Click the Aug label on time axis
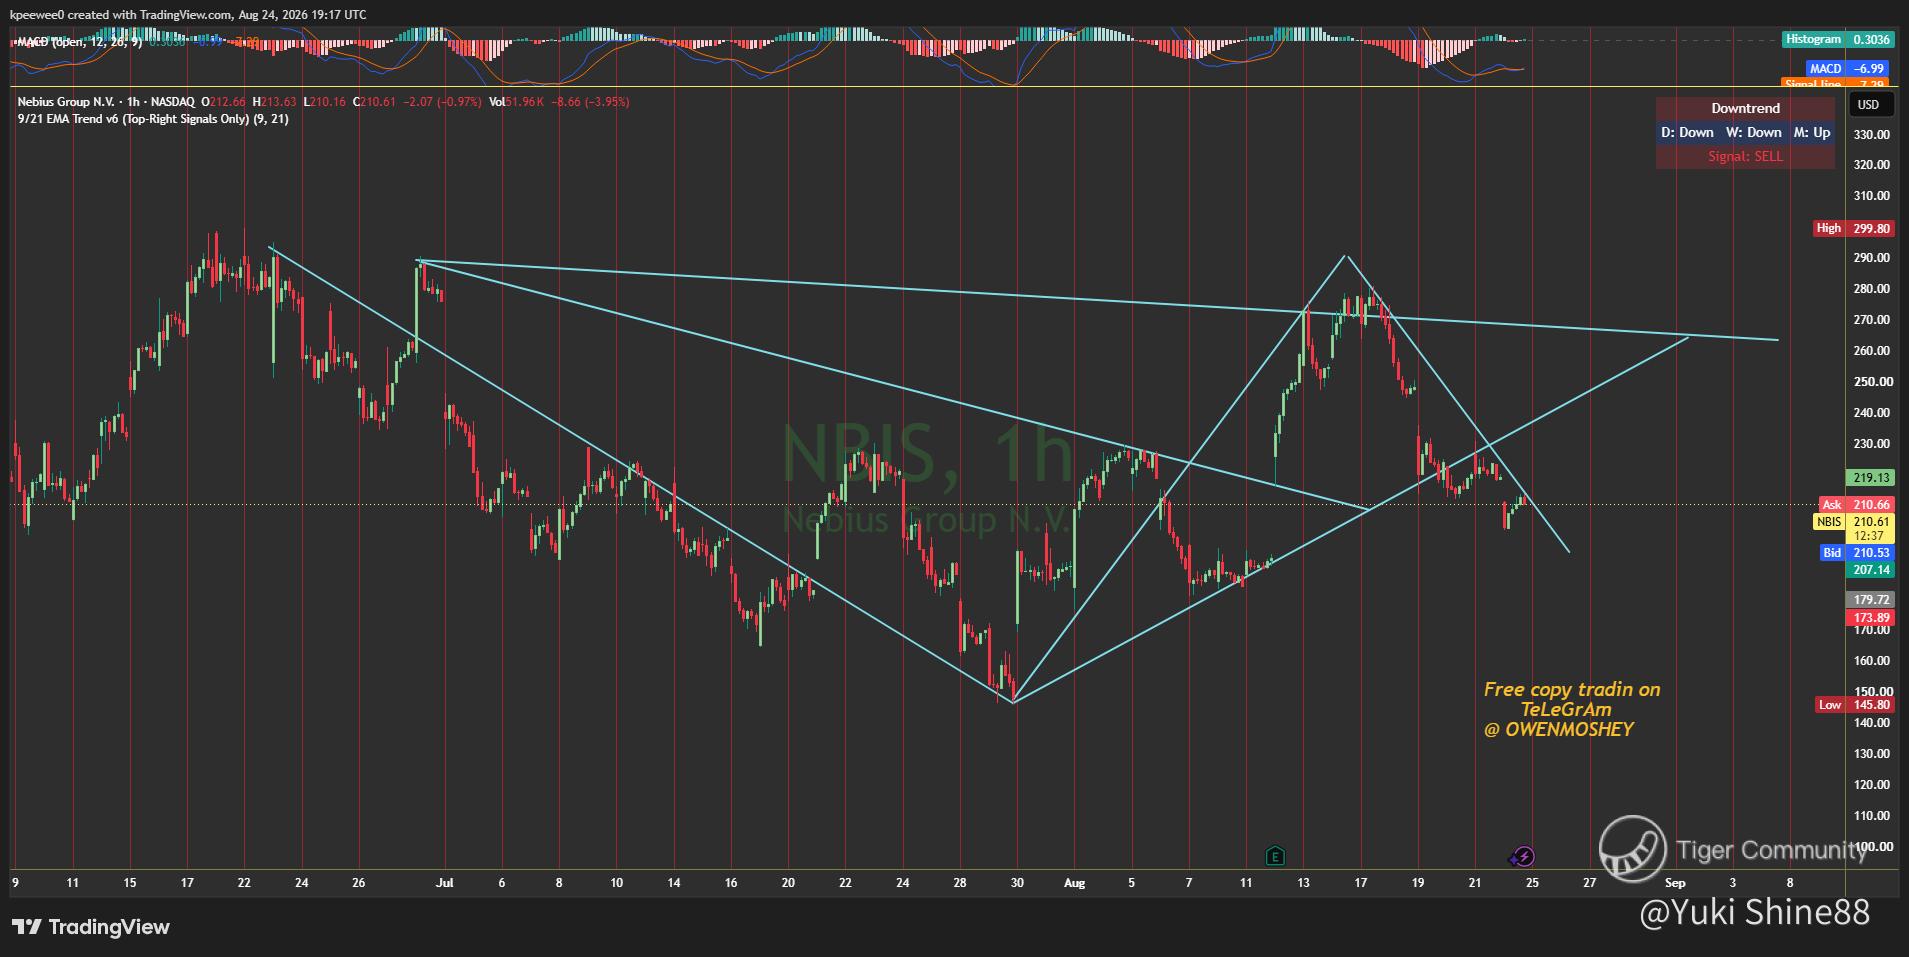Viewport: 1909px width, 957px height. pos(1074,883)
